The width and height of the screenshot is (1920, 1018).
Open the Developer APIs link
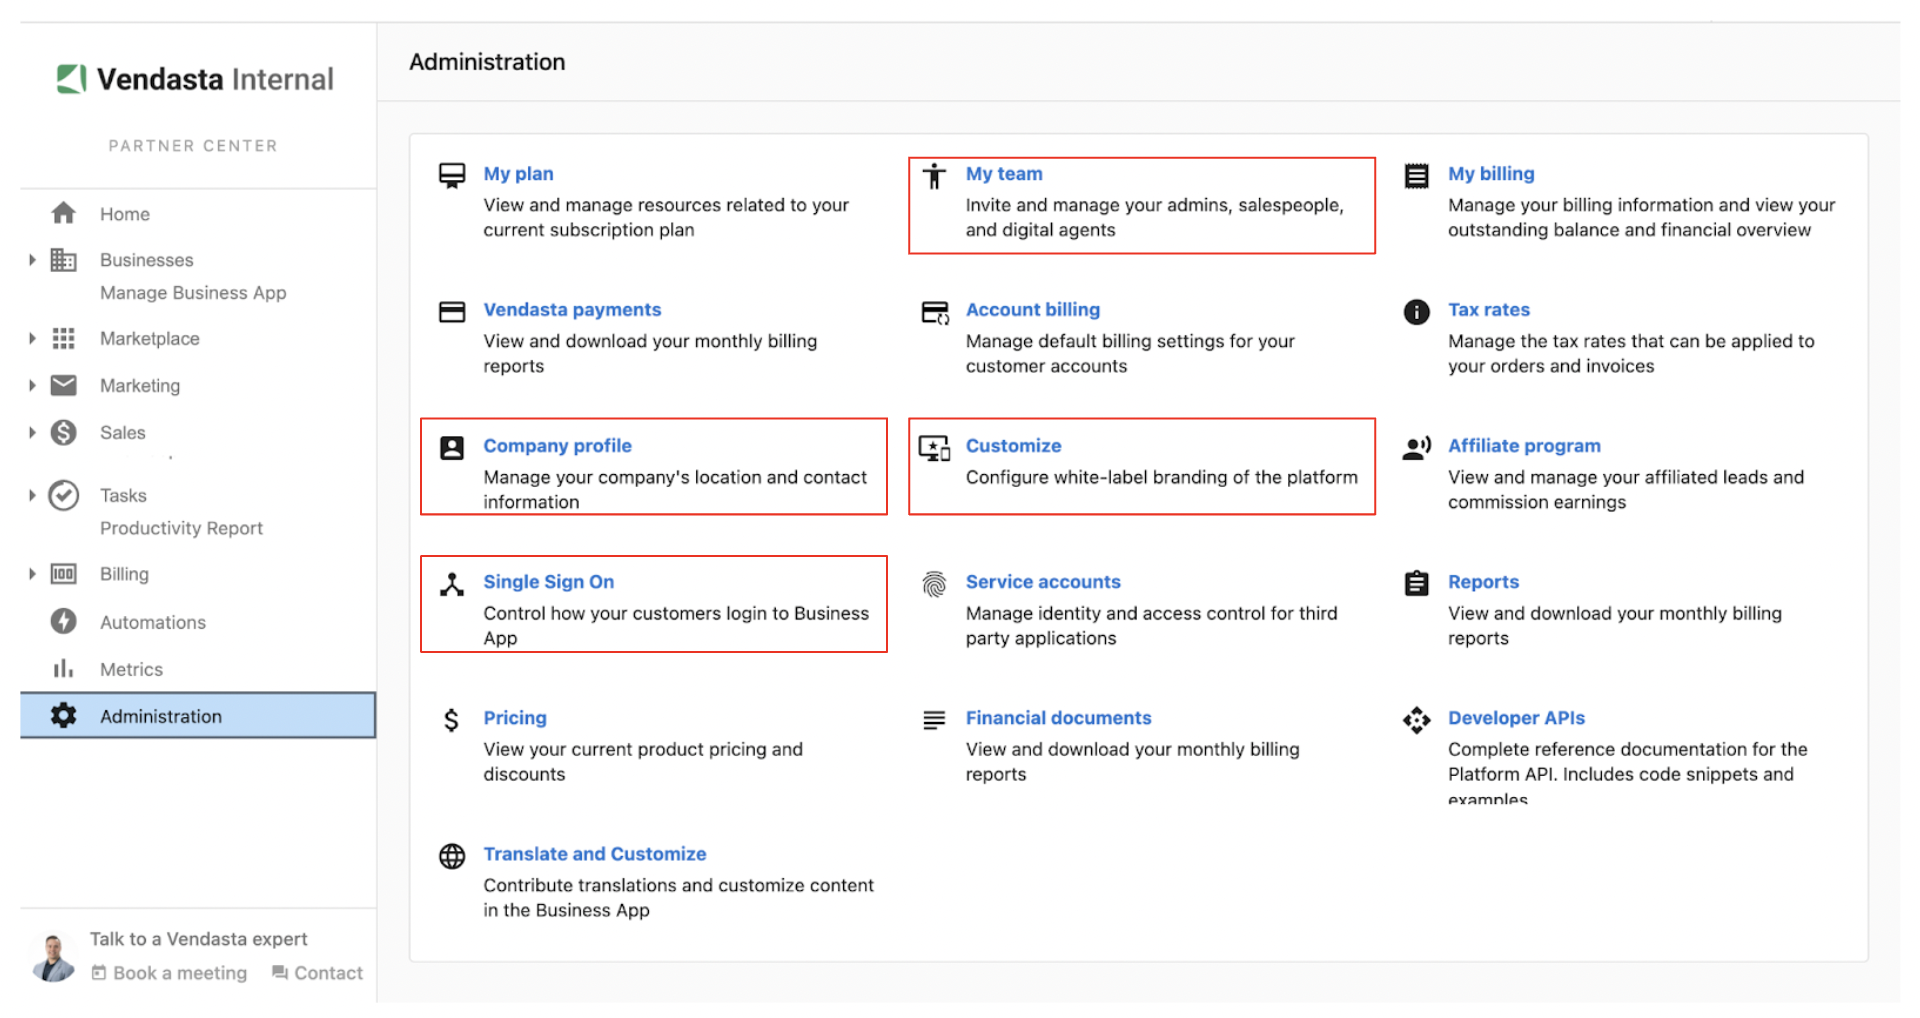pyautogui.click(x=1516, y=717)
